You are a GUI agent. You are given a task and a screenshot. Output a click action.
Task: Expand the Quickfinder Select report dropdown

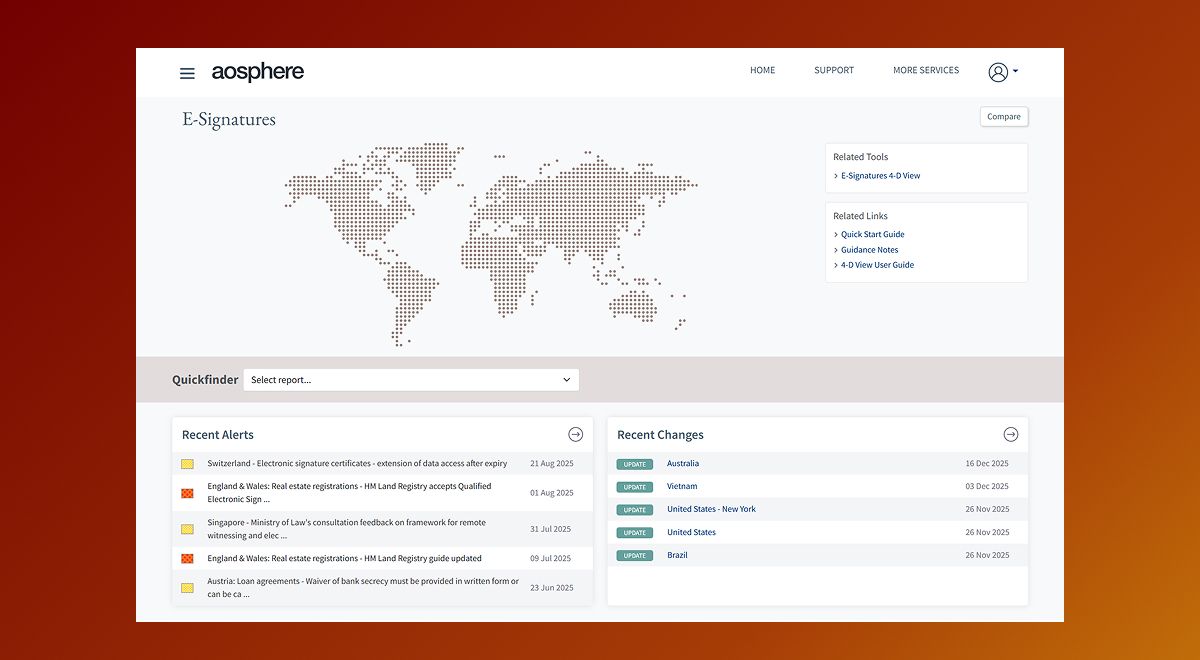(x=411, y=380)
